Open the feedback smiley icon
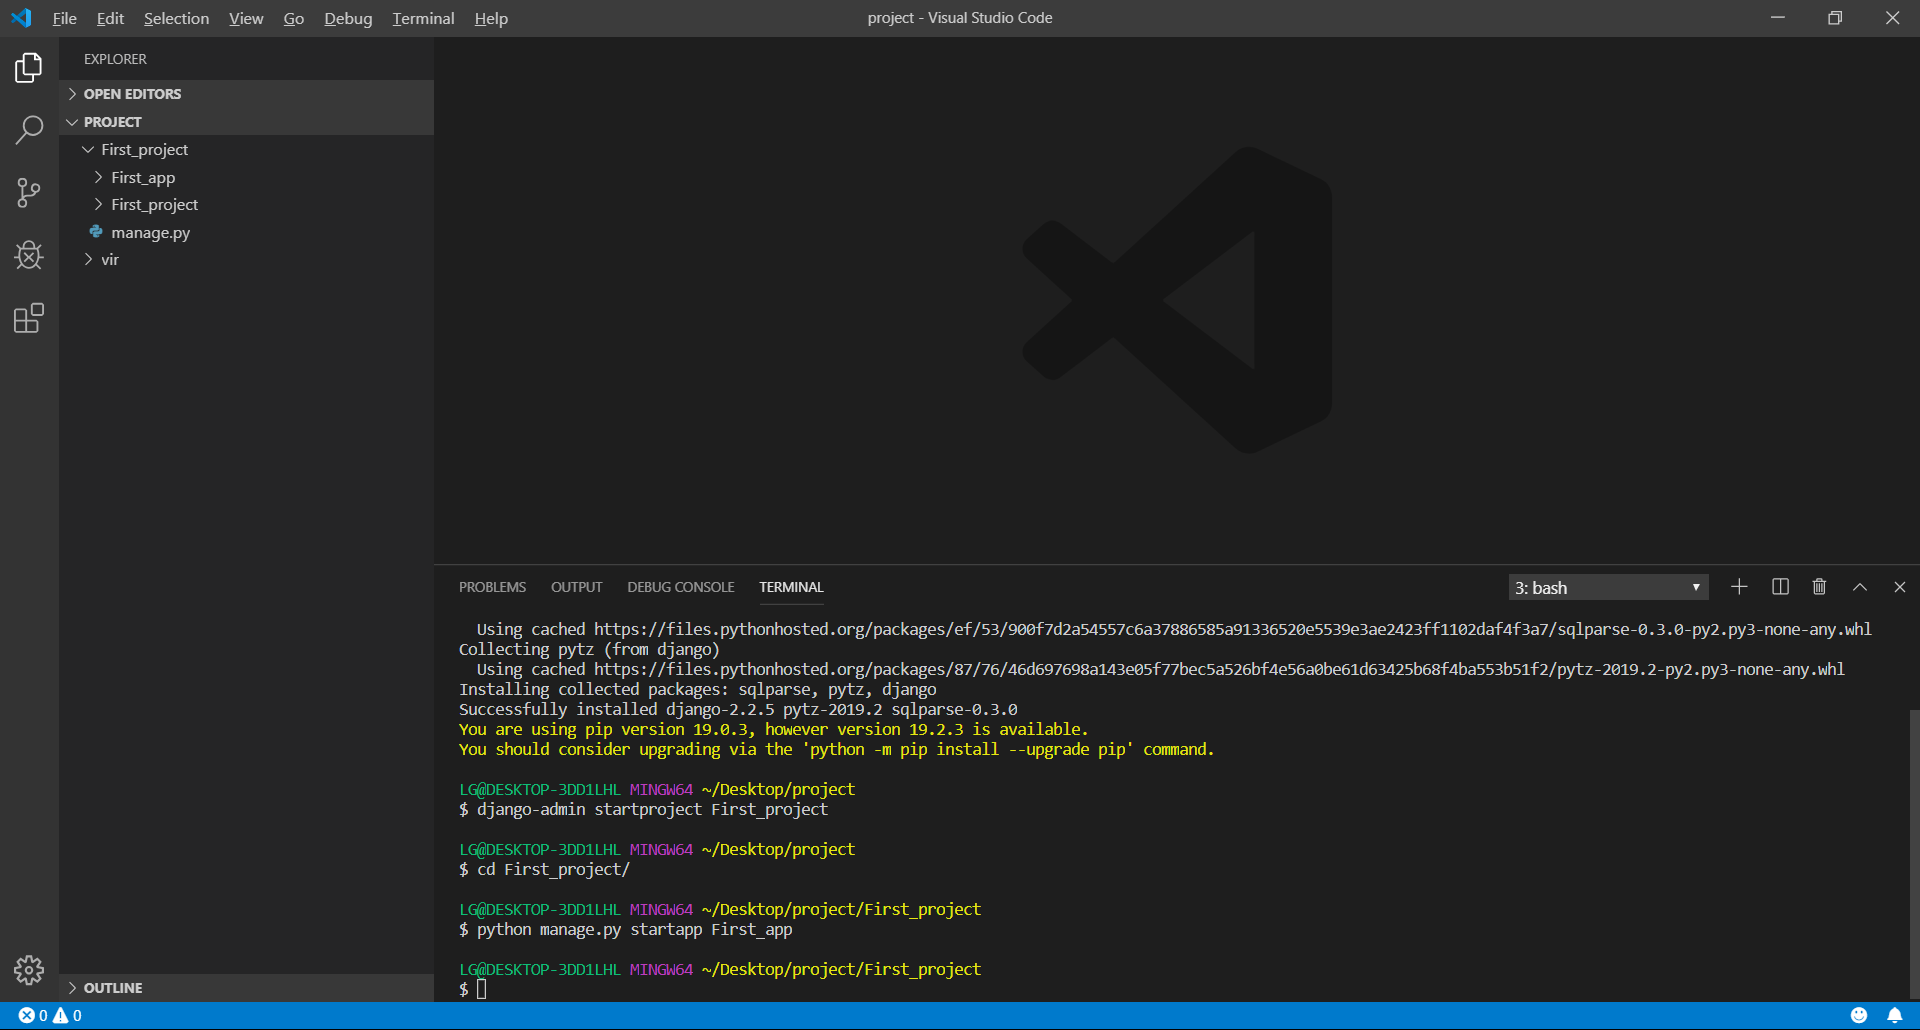Image resolution: width=1920 pixels, height=1030 pixels. [1859, 1015]
